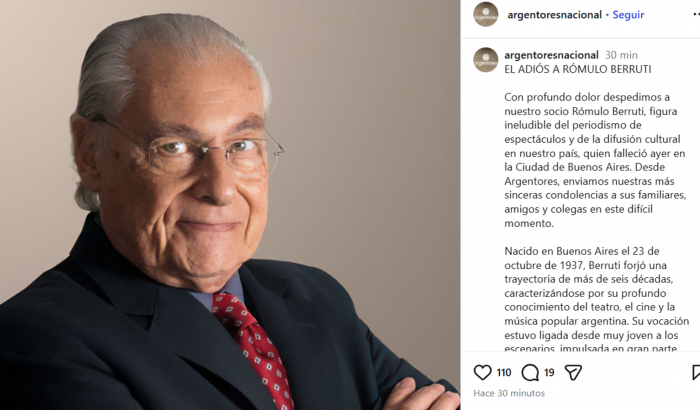Open the argentoresnacional profile avatar in header
This screenshot has height=410, width=700.
486,14
